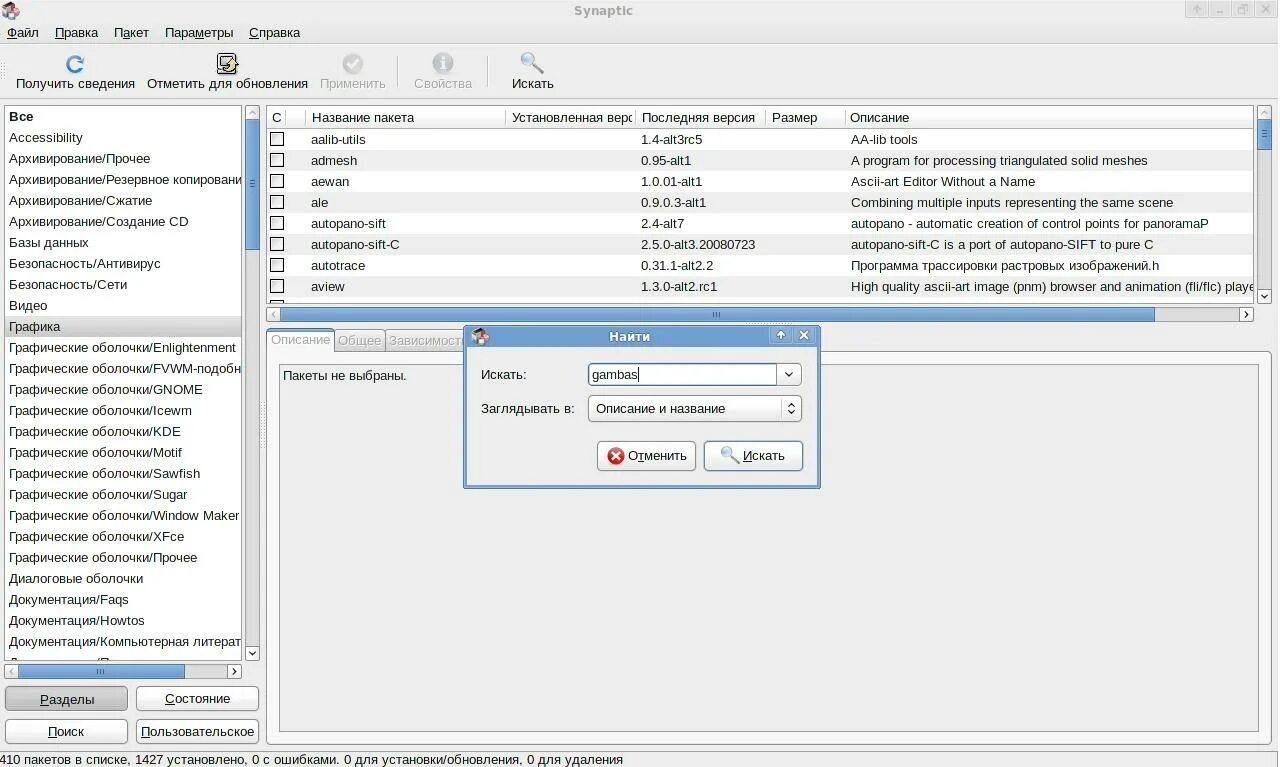This screenshot has height=767, width=1280.
Task: Click the greyed Apply toolbar icon
Action: coord(353,63)
